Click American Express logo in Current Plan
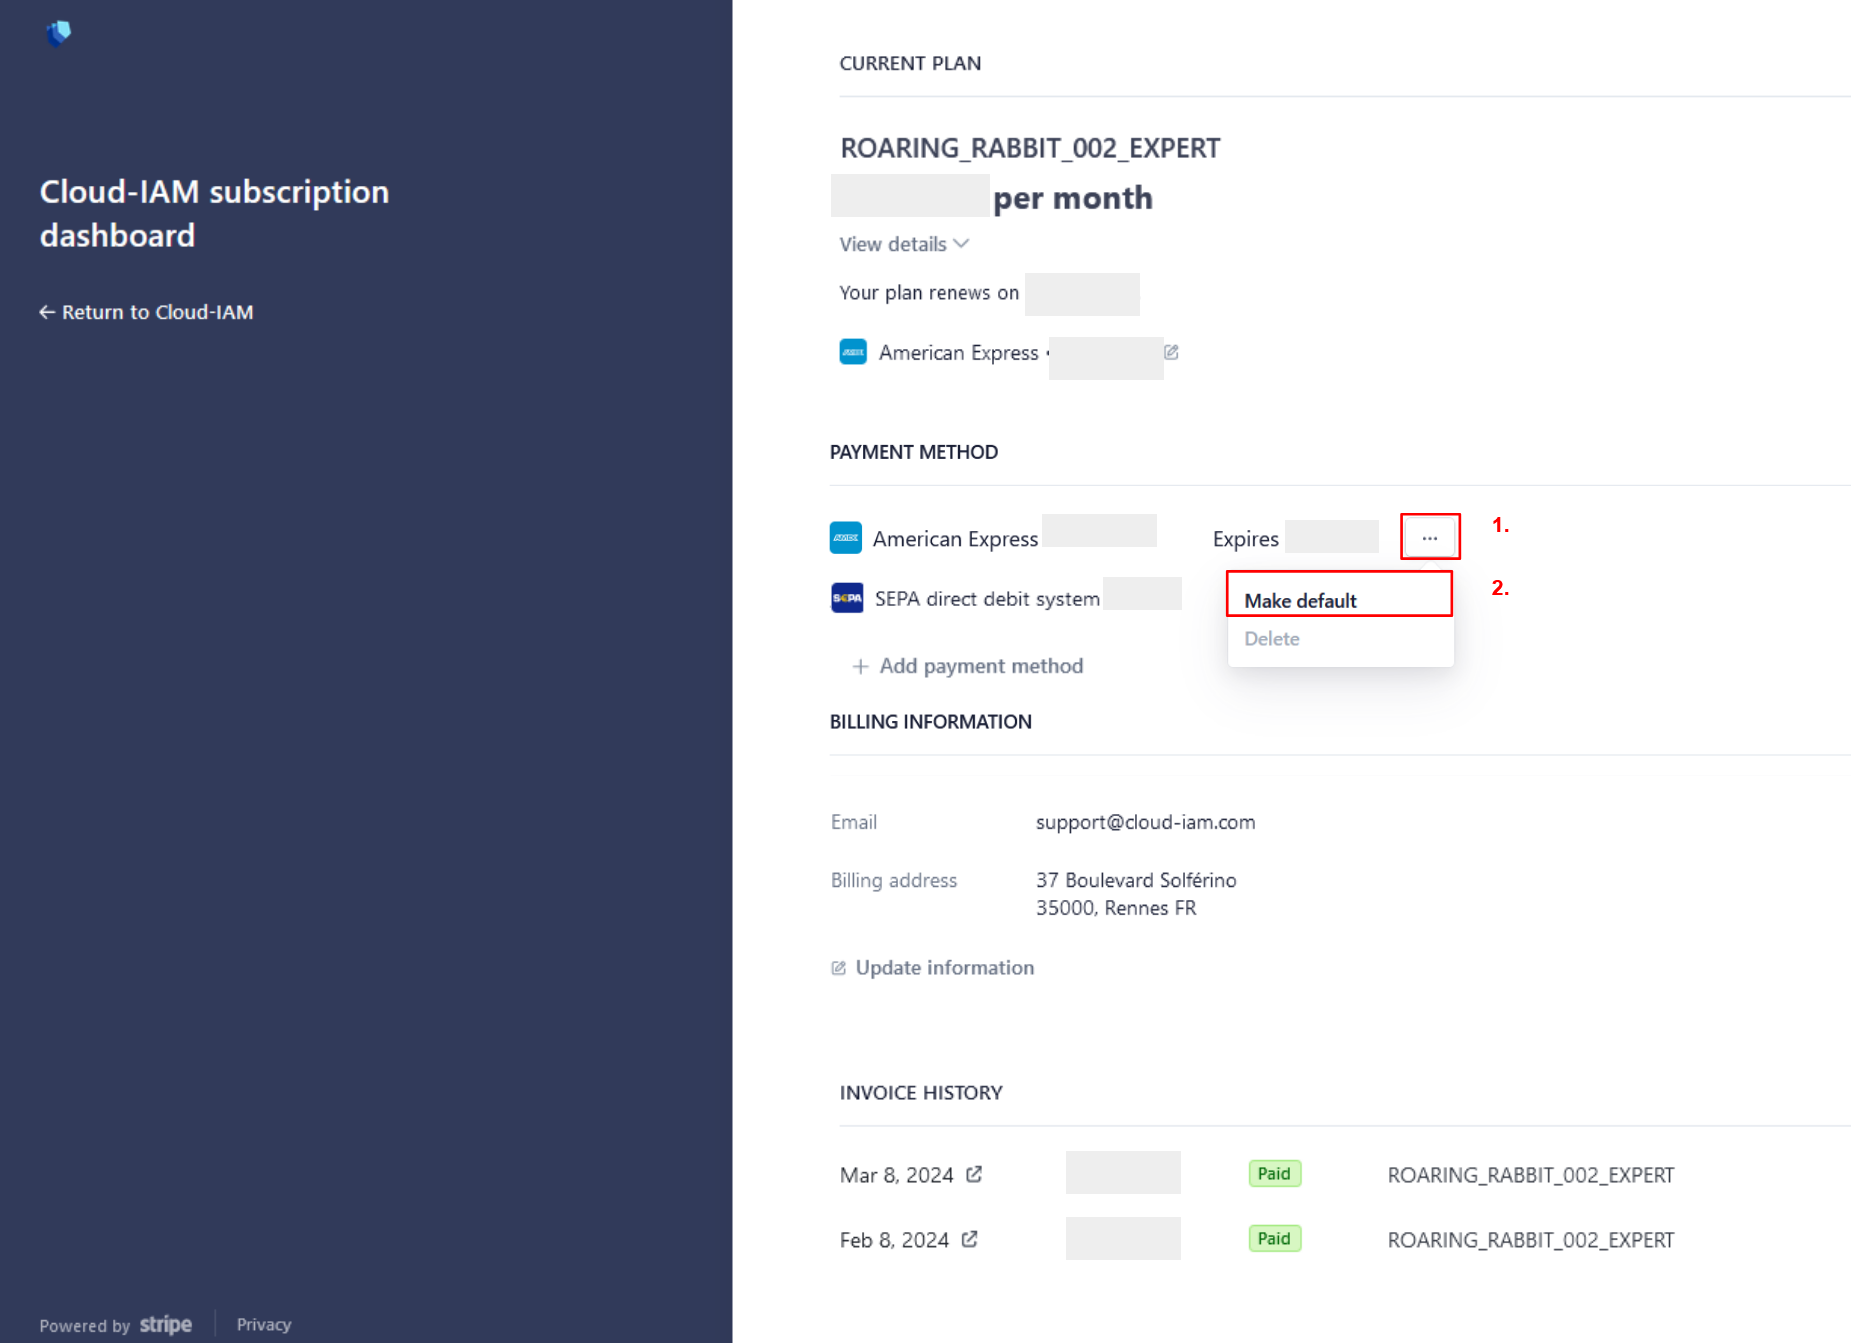 tap(853, 352)
